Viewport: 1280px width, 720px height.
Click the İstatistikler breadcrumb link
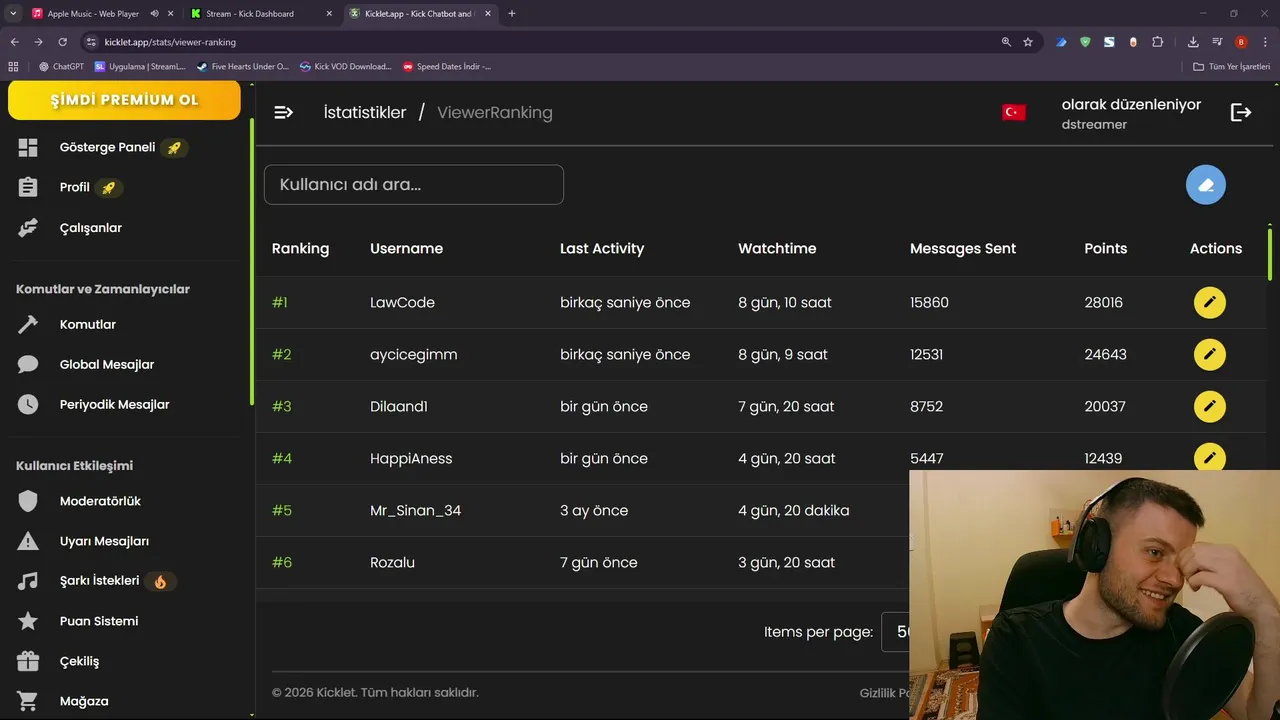[365, 112]
